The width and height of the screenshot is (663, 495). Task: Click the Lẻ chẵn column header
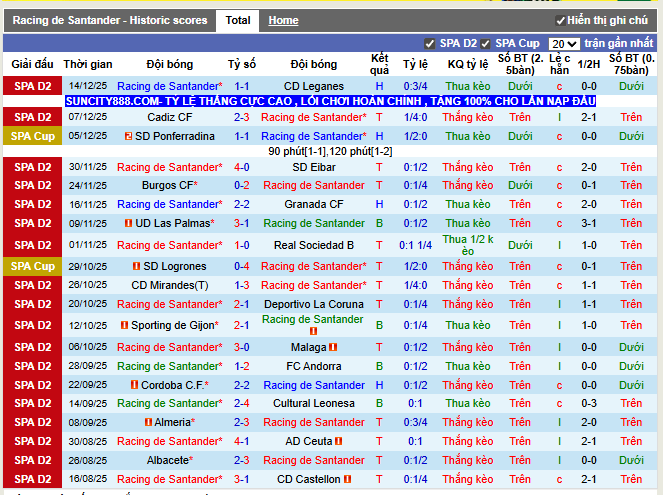[559, 64]
